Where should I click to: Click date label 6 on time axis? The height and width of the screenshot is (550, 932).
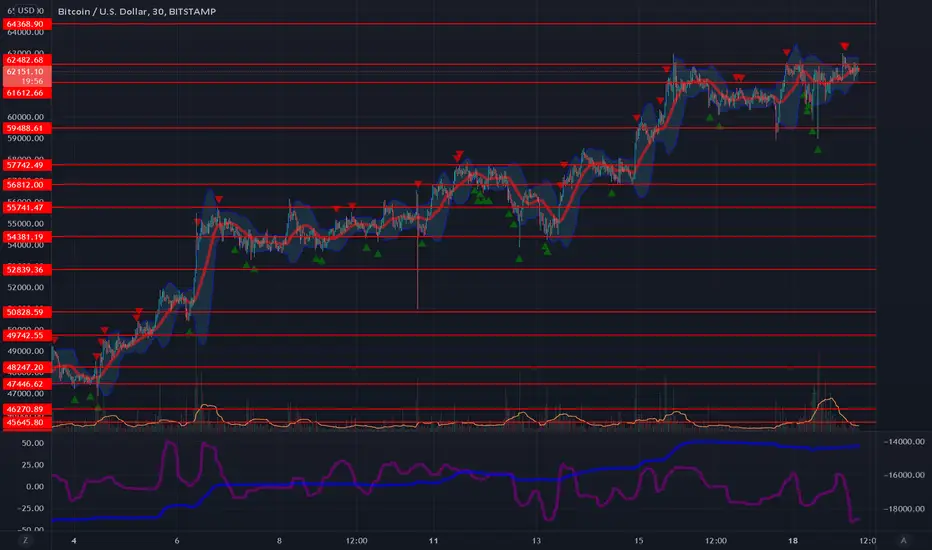177,540
